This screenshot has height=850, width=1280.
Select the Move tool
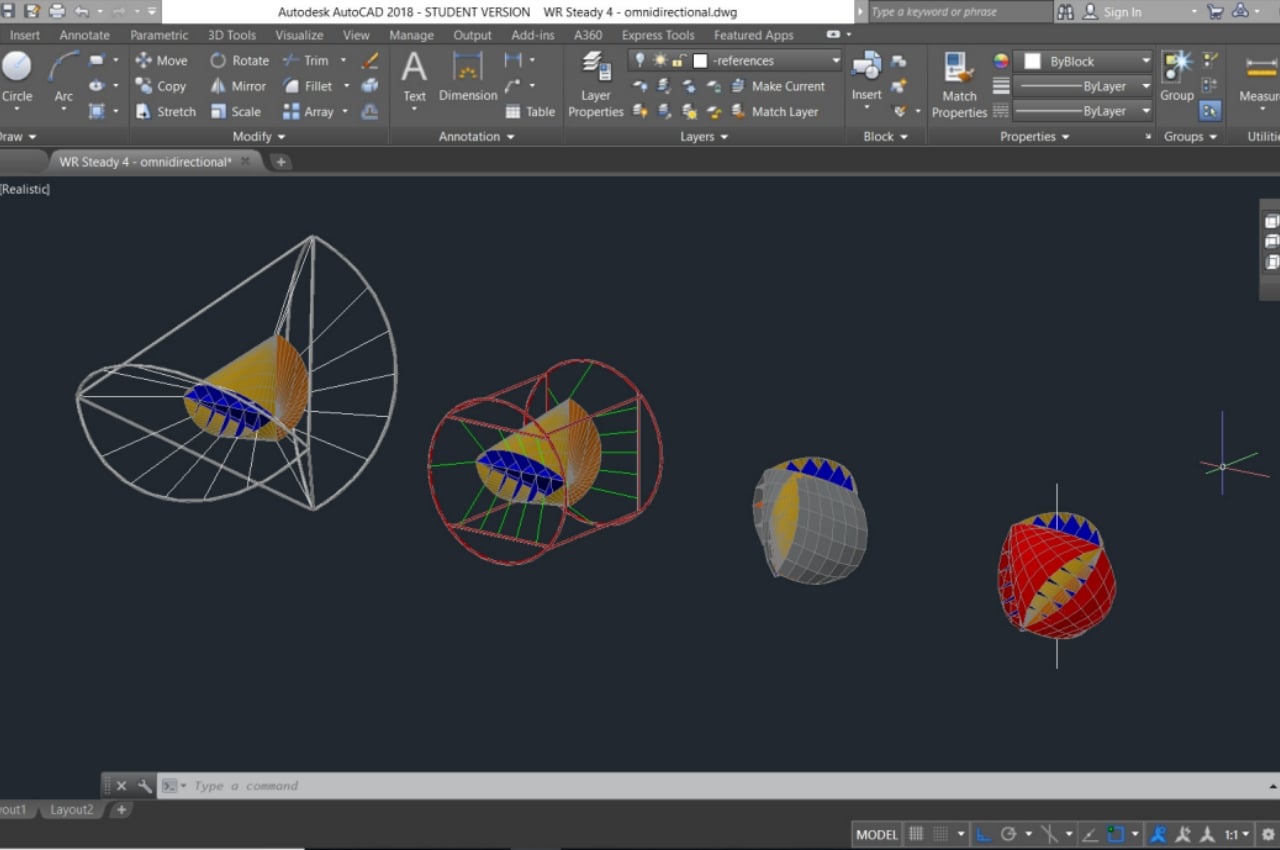click(161, 60)
